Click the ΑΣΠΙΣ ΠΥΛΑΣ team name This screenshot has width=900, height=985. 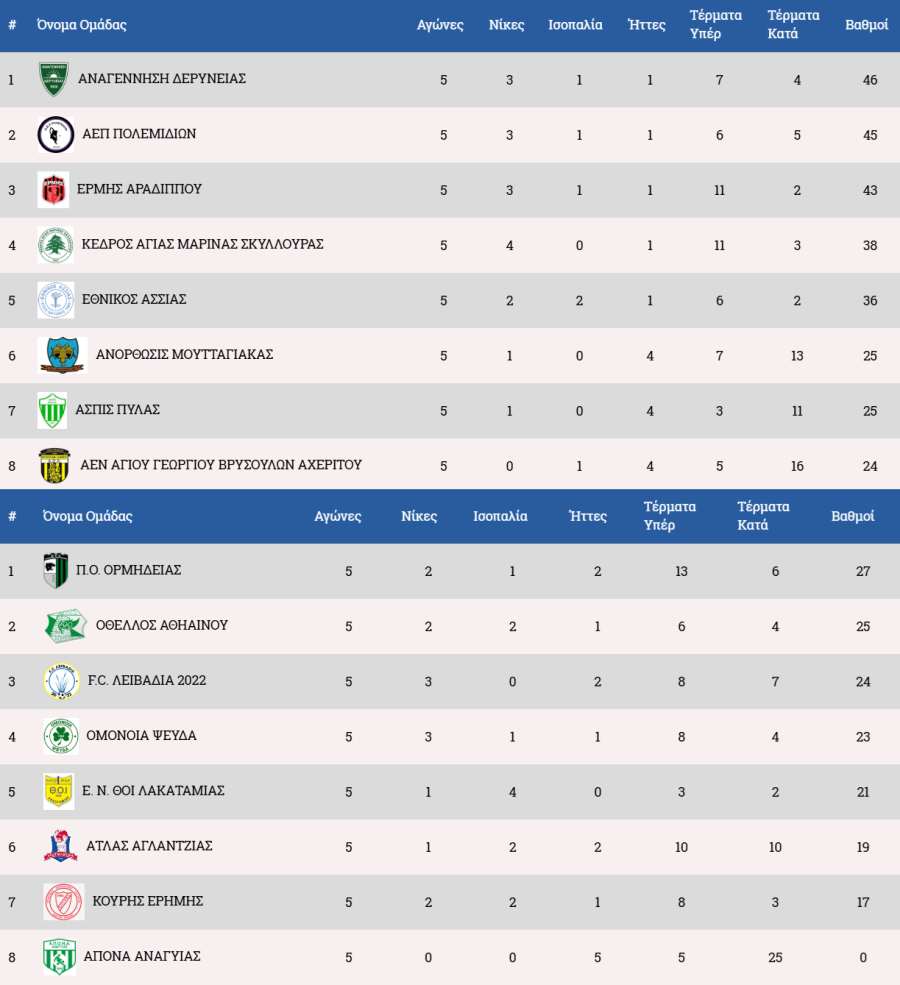[118, 409]
